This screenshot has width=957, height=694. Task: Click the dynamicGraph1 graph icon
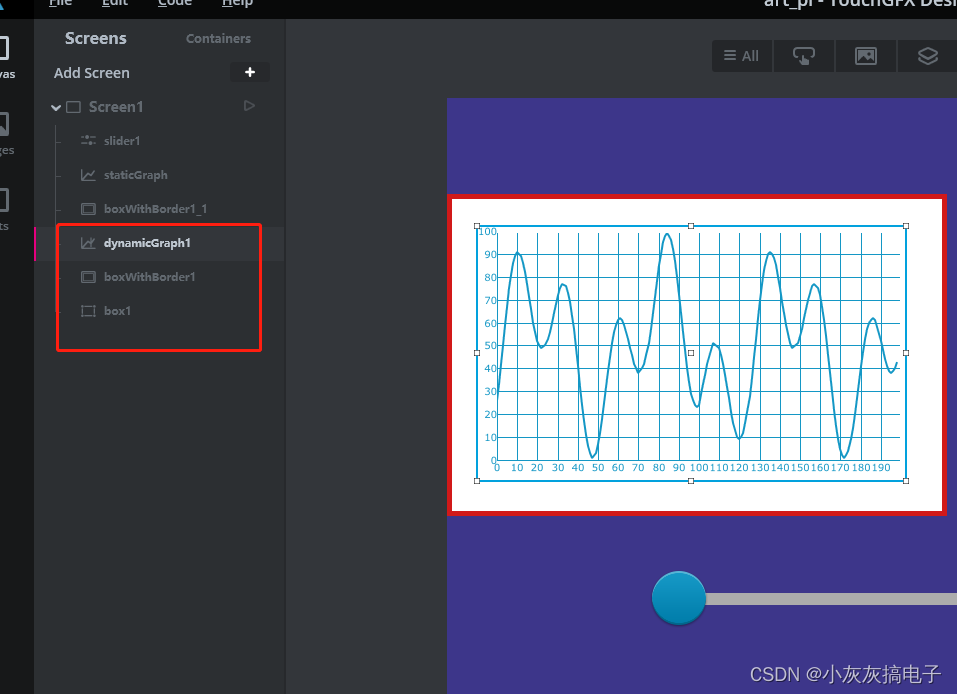pyautogui.click(x=88, y=242)
